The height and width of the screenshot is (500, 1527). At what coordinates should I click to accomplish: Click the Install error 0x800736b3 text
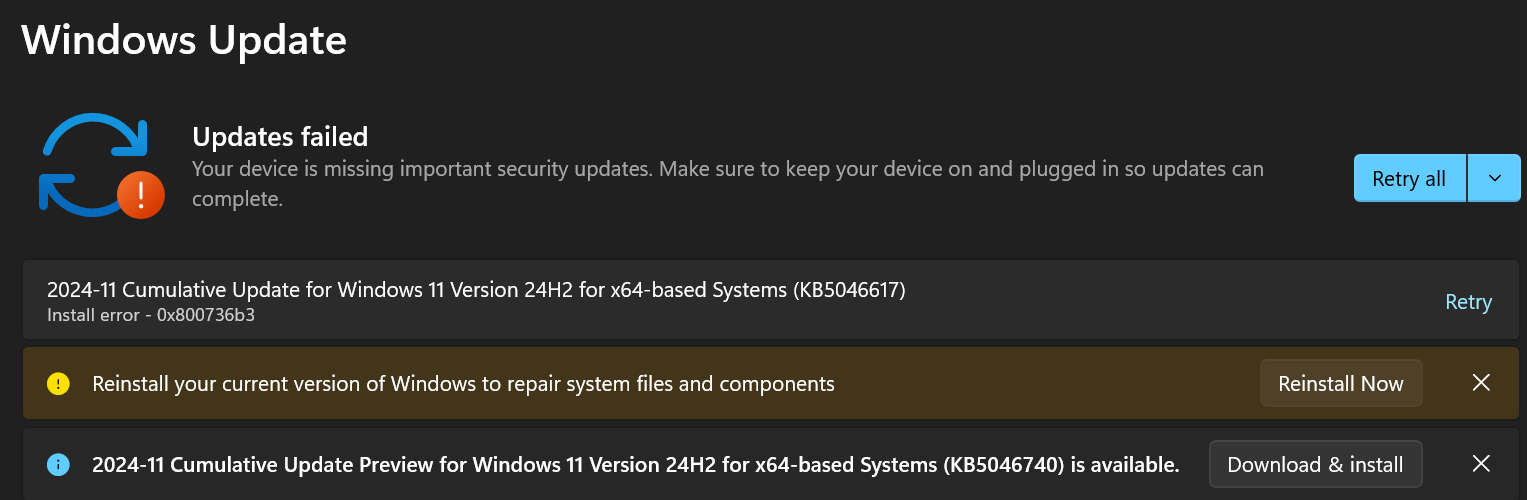(158, 315)
